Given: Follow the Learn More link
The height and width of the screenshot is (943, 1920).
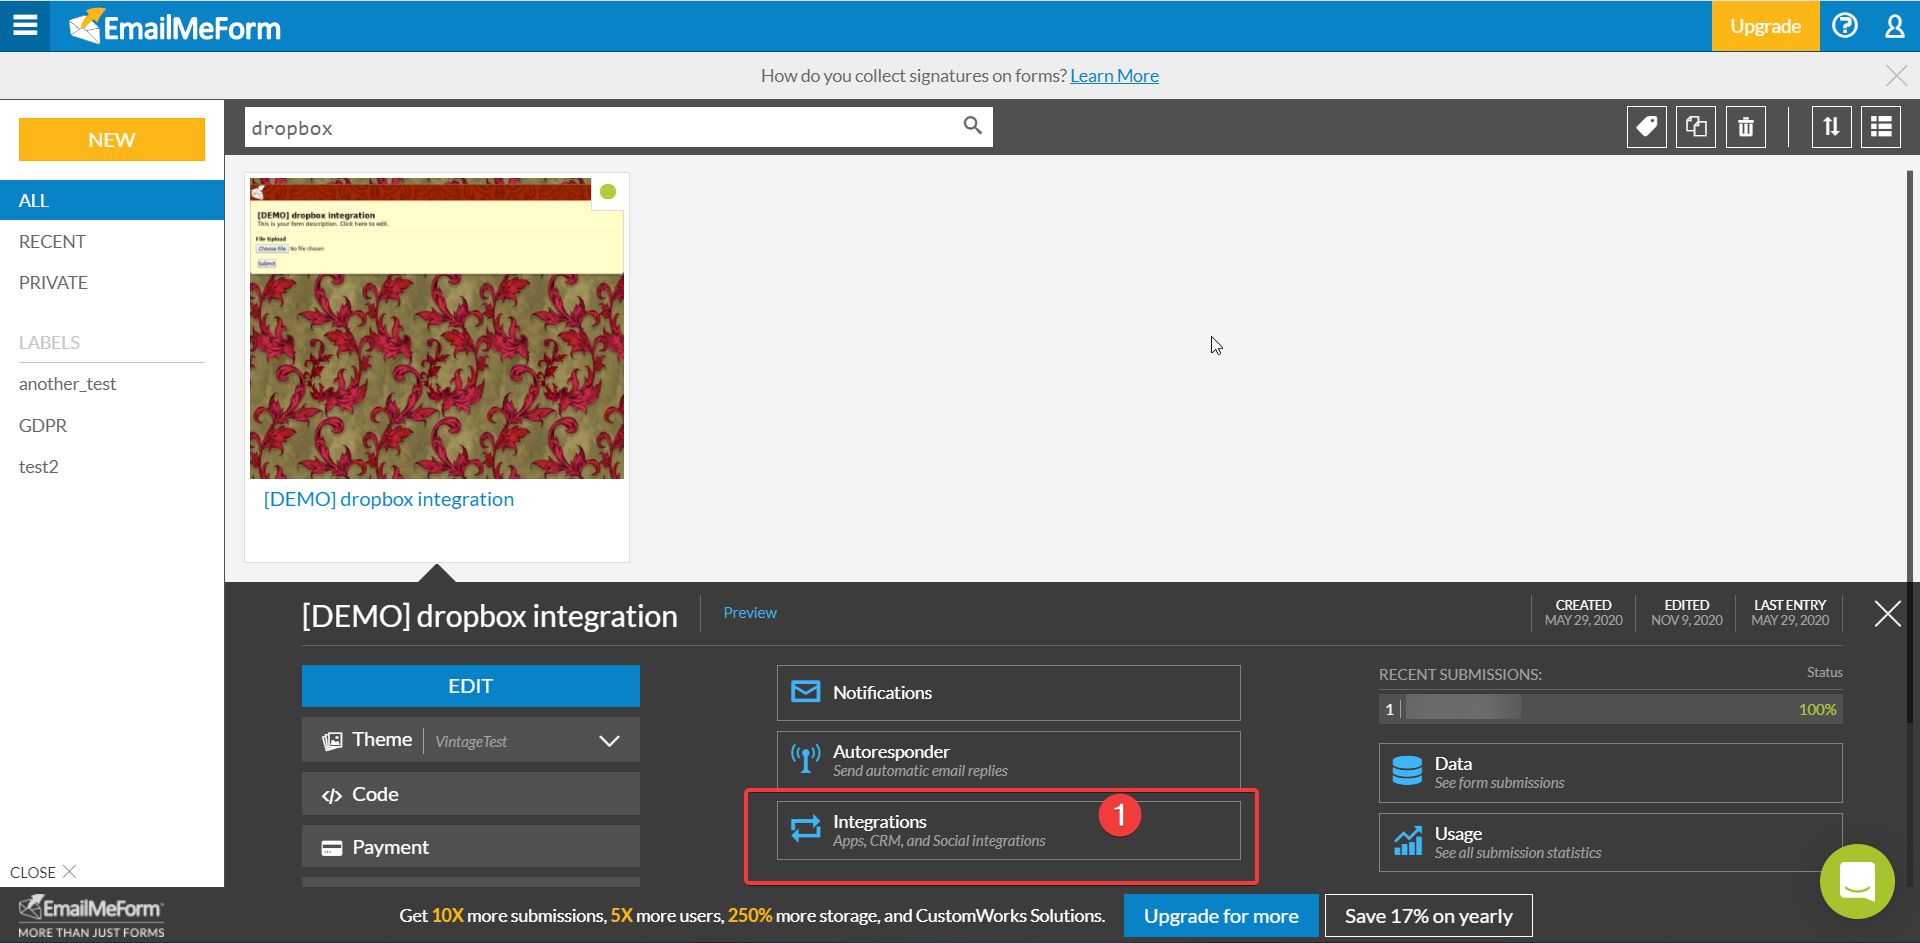Looking at the screenshot, I should [1114, 76].
